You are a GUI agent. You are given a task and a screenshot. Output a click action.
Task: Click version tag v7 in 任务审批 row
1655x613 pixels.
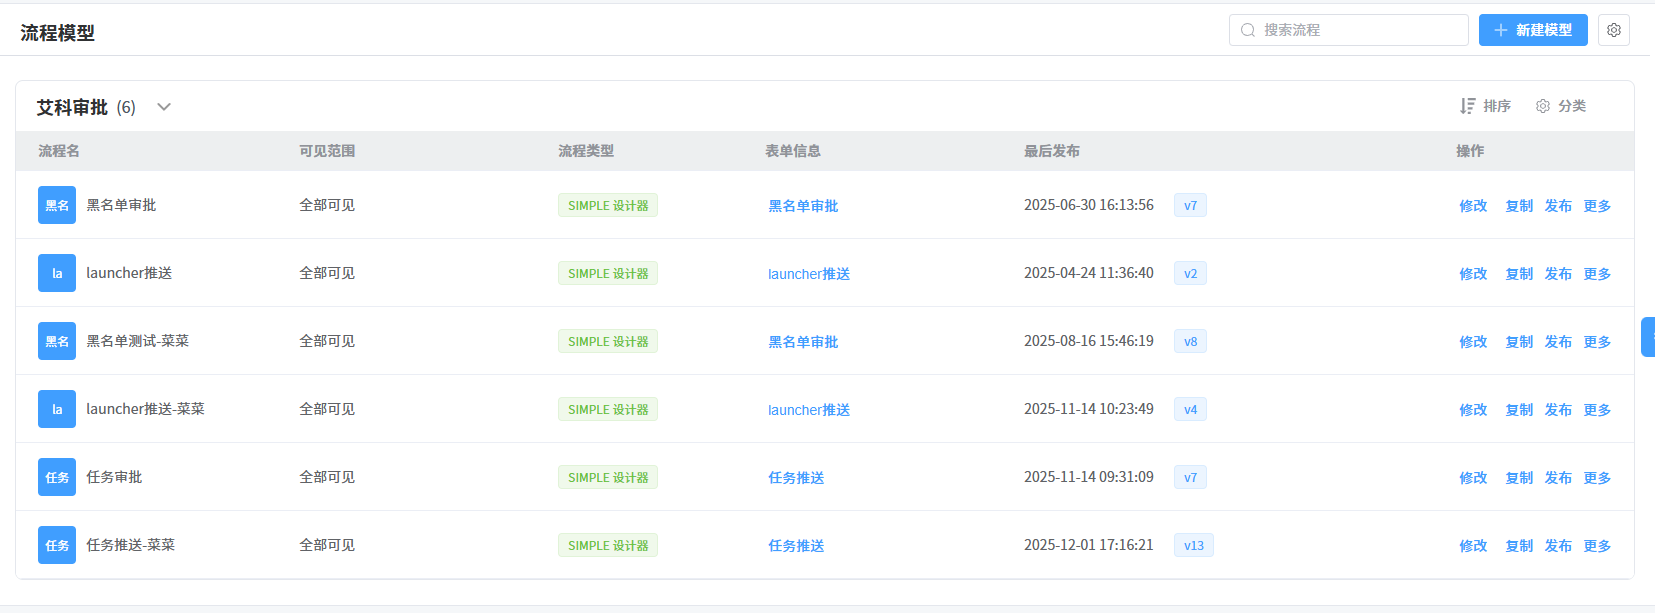pos(1190,477)
